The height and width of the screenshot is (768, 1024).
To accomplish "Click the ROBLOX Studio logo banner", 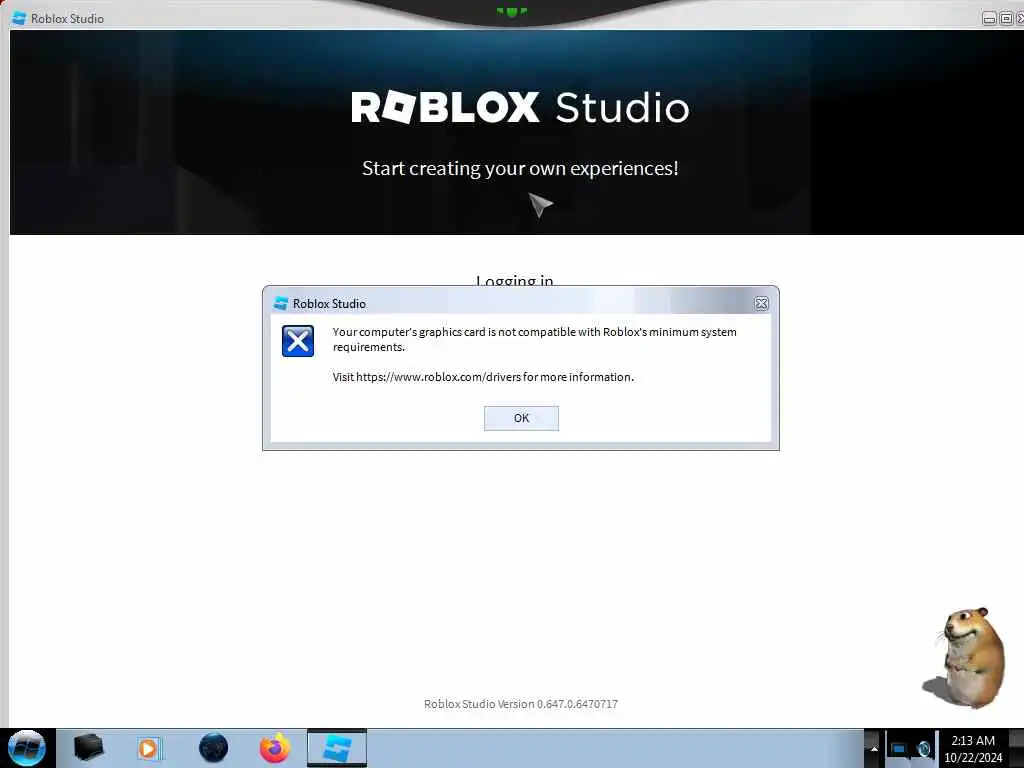I will tap(520, 107).
